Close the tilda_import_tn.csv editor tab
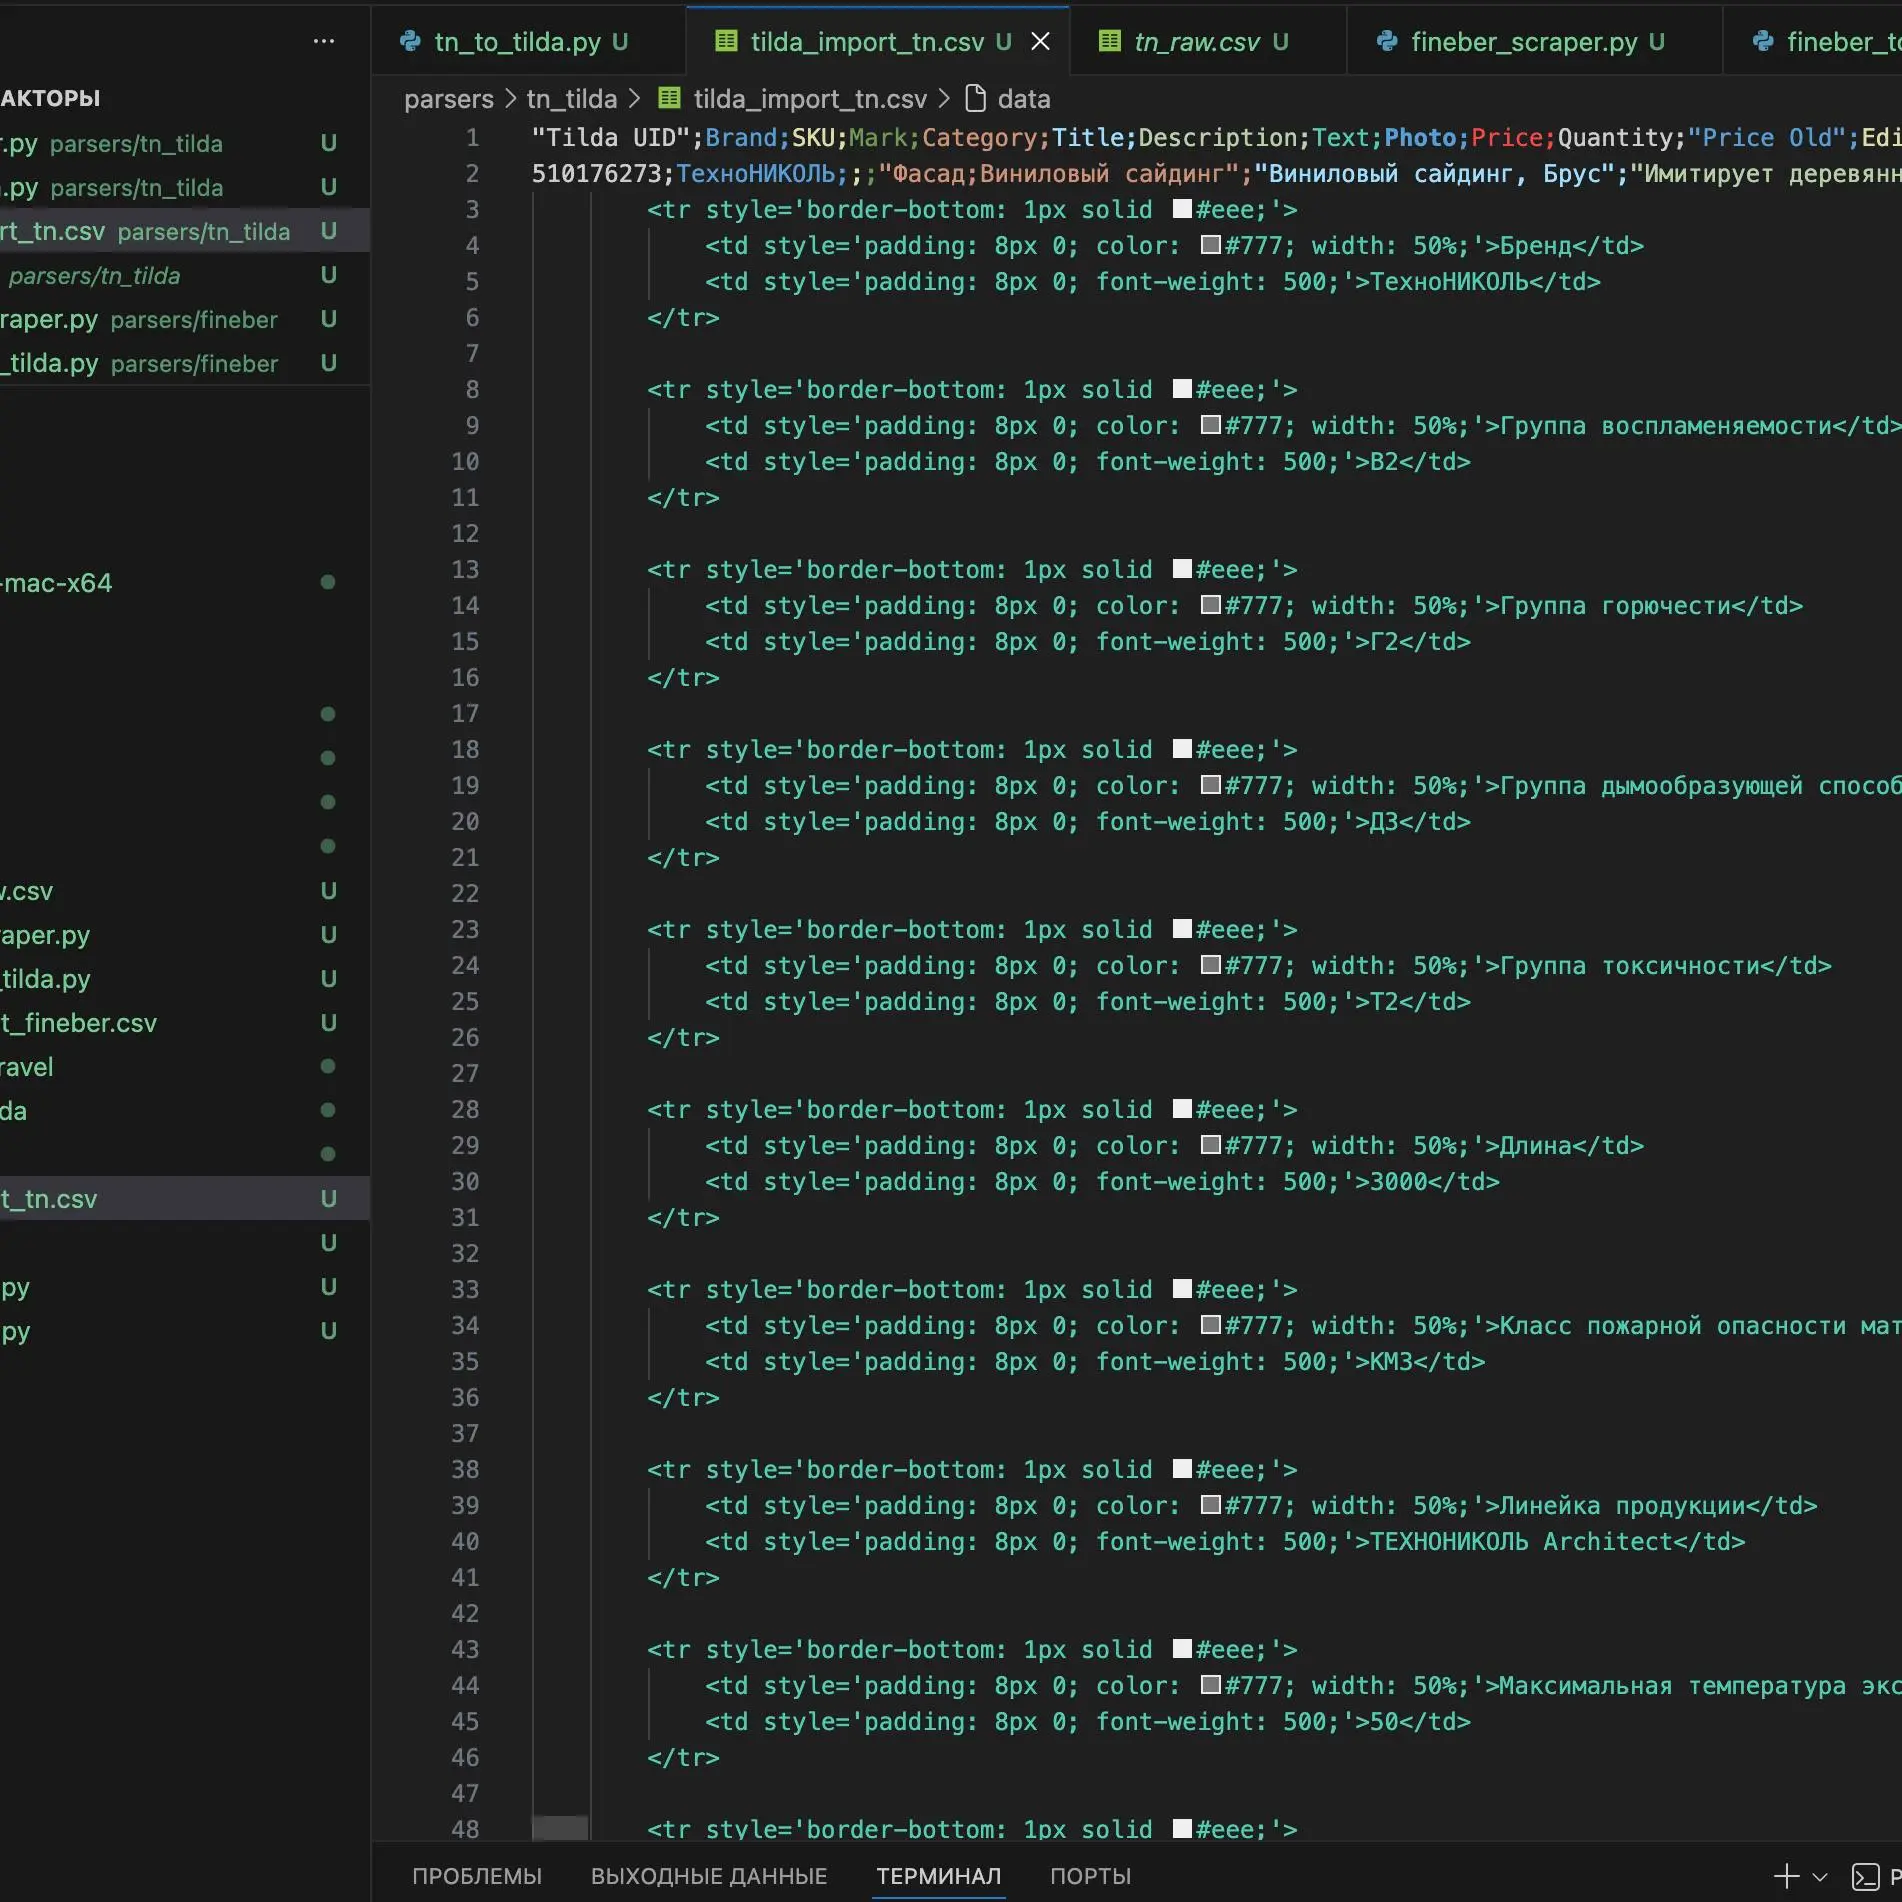This screenshot has width=1902, height=1902. [1040, 41]
